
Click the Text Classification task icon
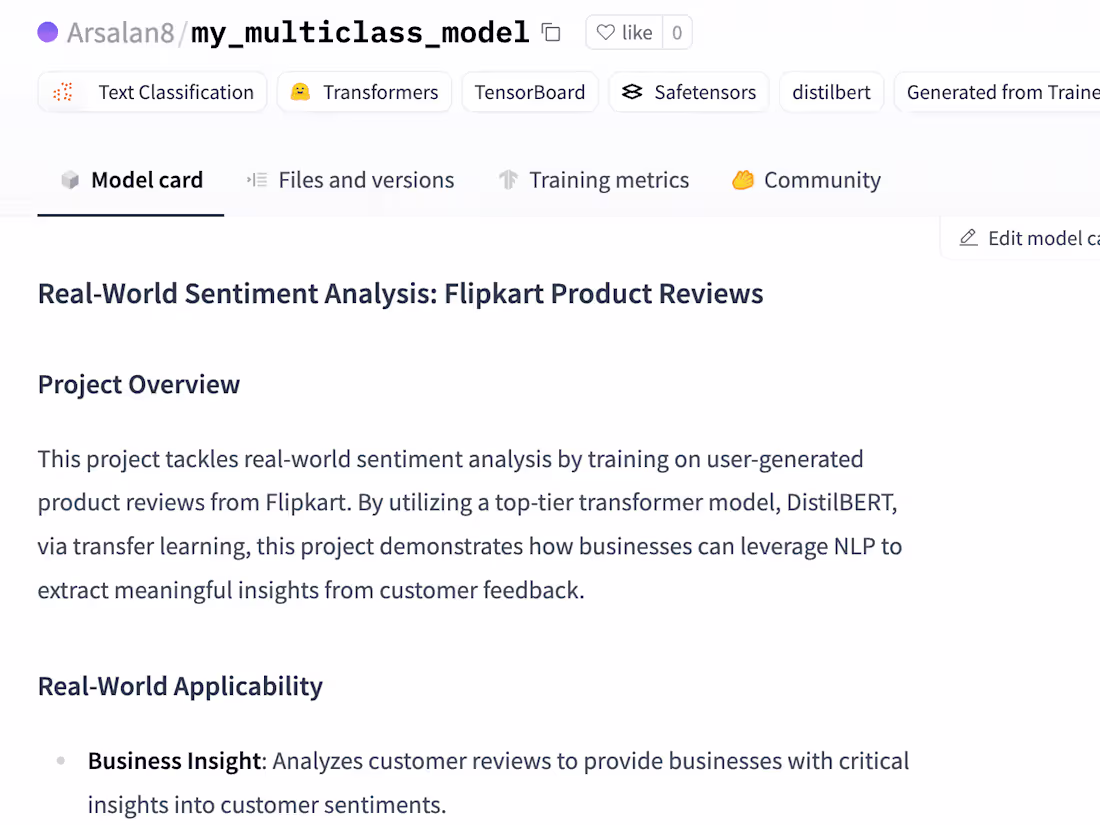tap(63, 92)
